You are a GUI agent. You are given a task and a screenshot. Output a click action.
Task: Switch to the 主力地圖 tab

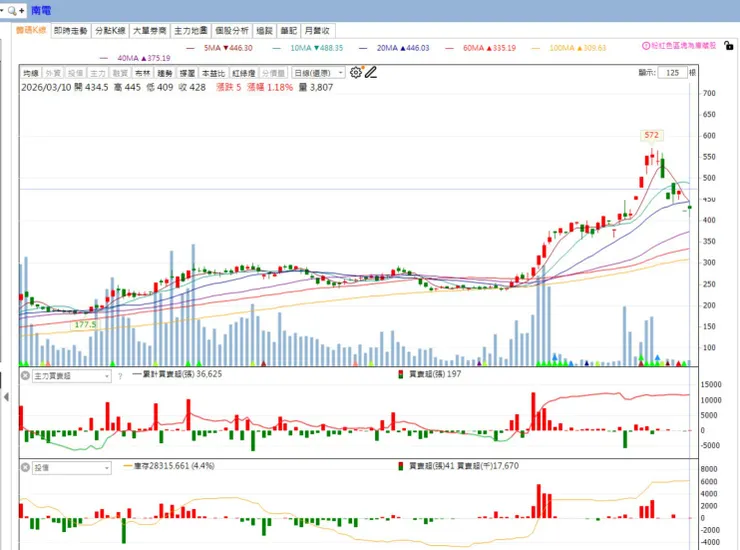191,31
